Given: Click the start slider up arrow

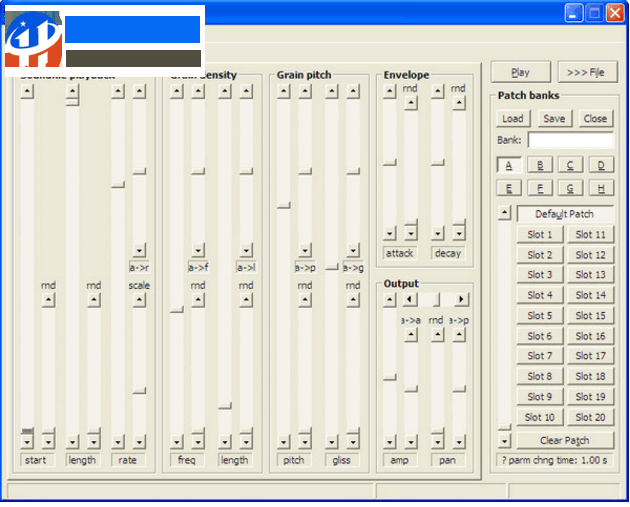Looking at the screenshot, I should click(27, 92).
